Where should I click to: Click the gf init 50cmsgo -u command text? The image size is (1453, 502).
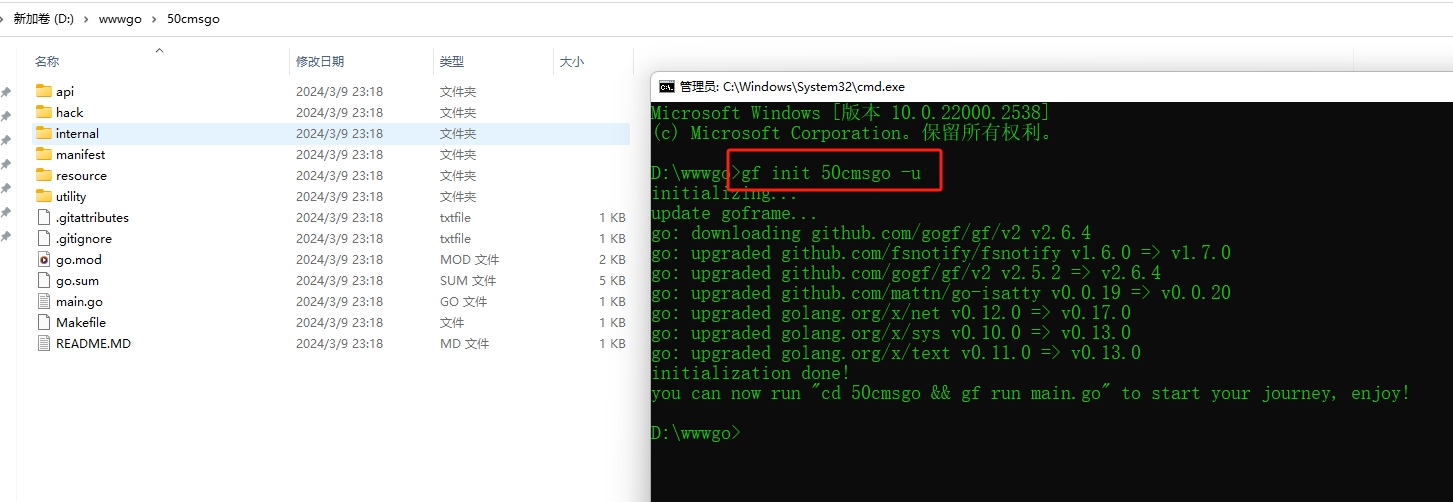[x=830, y=173]
